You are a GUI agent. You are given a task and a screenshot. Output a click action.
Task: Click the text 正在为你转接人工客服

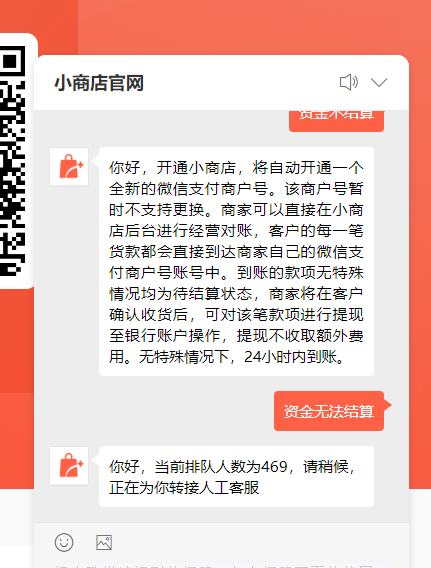(184, 488)
